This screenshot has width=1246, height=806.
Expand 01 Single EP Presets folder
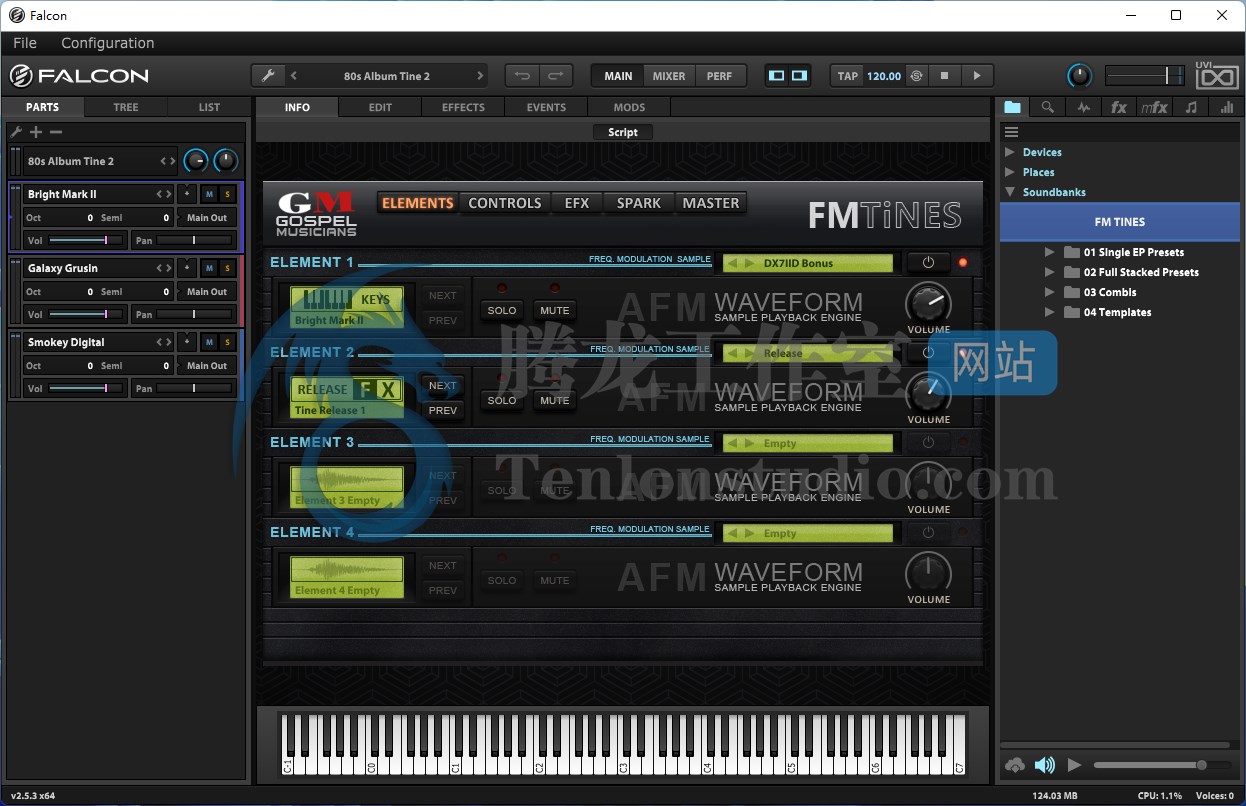[1049, 252]
